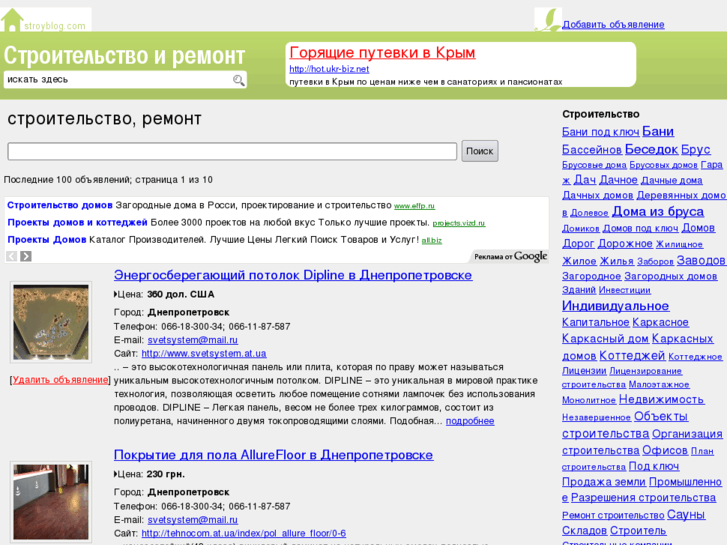Select the Коттеджное tag
The image size is (727, 545).
[695, 357]
